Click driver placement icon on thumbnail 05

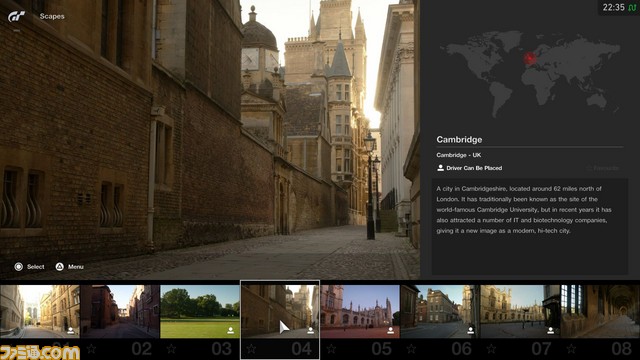(391, 330)
